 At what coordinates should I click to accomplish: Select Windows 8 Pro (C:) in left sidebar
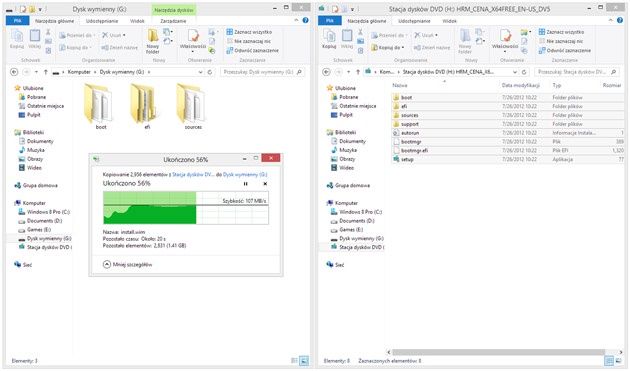click(x=44, y=212)
